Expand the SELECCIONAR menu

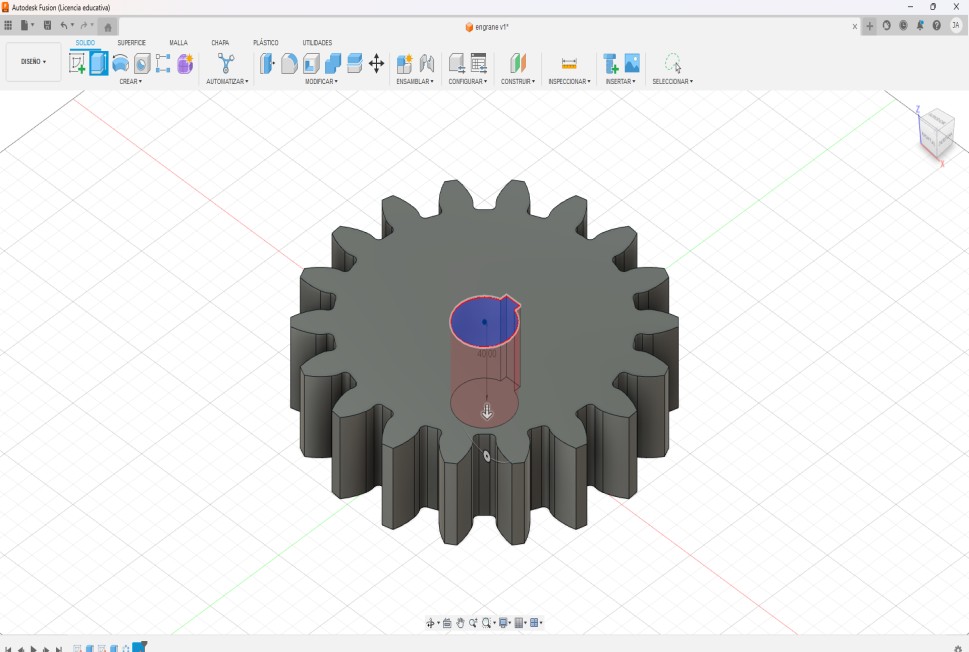point(672,82)
